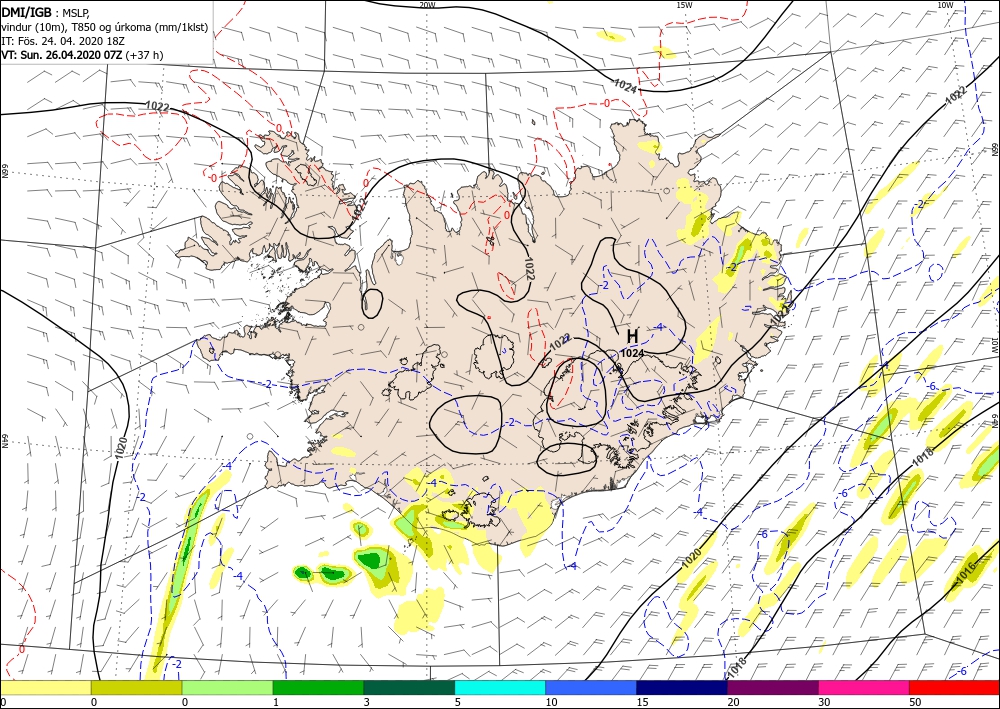Click the 1024 value beneath the H marker

point(631,353)
